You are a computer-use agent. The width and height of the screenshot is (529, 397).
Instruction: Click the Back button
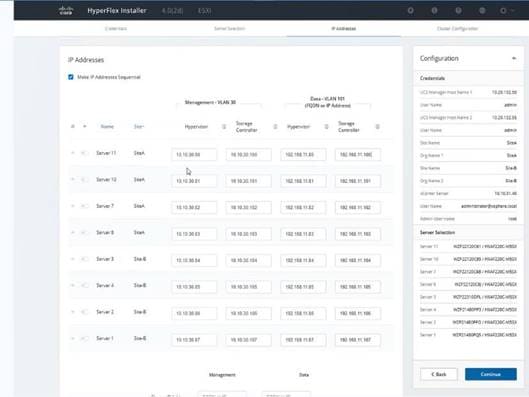(439, 374)
